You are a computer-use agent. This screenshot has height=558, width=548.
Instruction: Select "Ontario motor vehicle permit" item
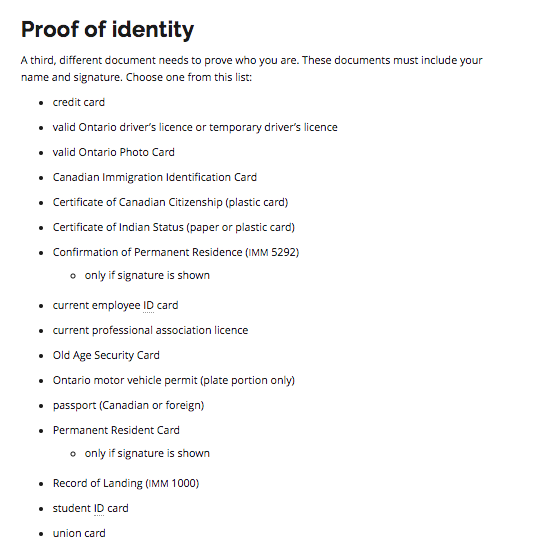[174, 380]
